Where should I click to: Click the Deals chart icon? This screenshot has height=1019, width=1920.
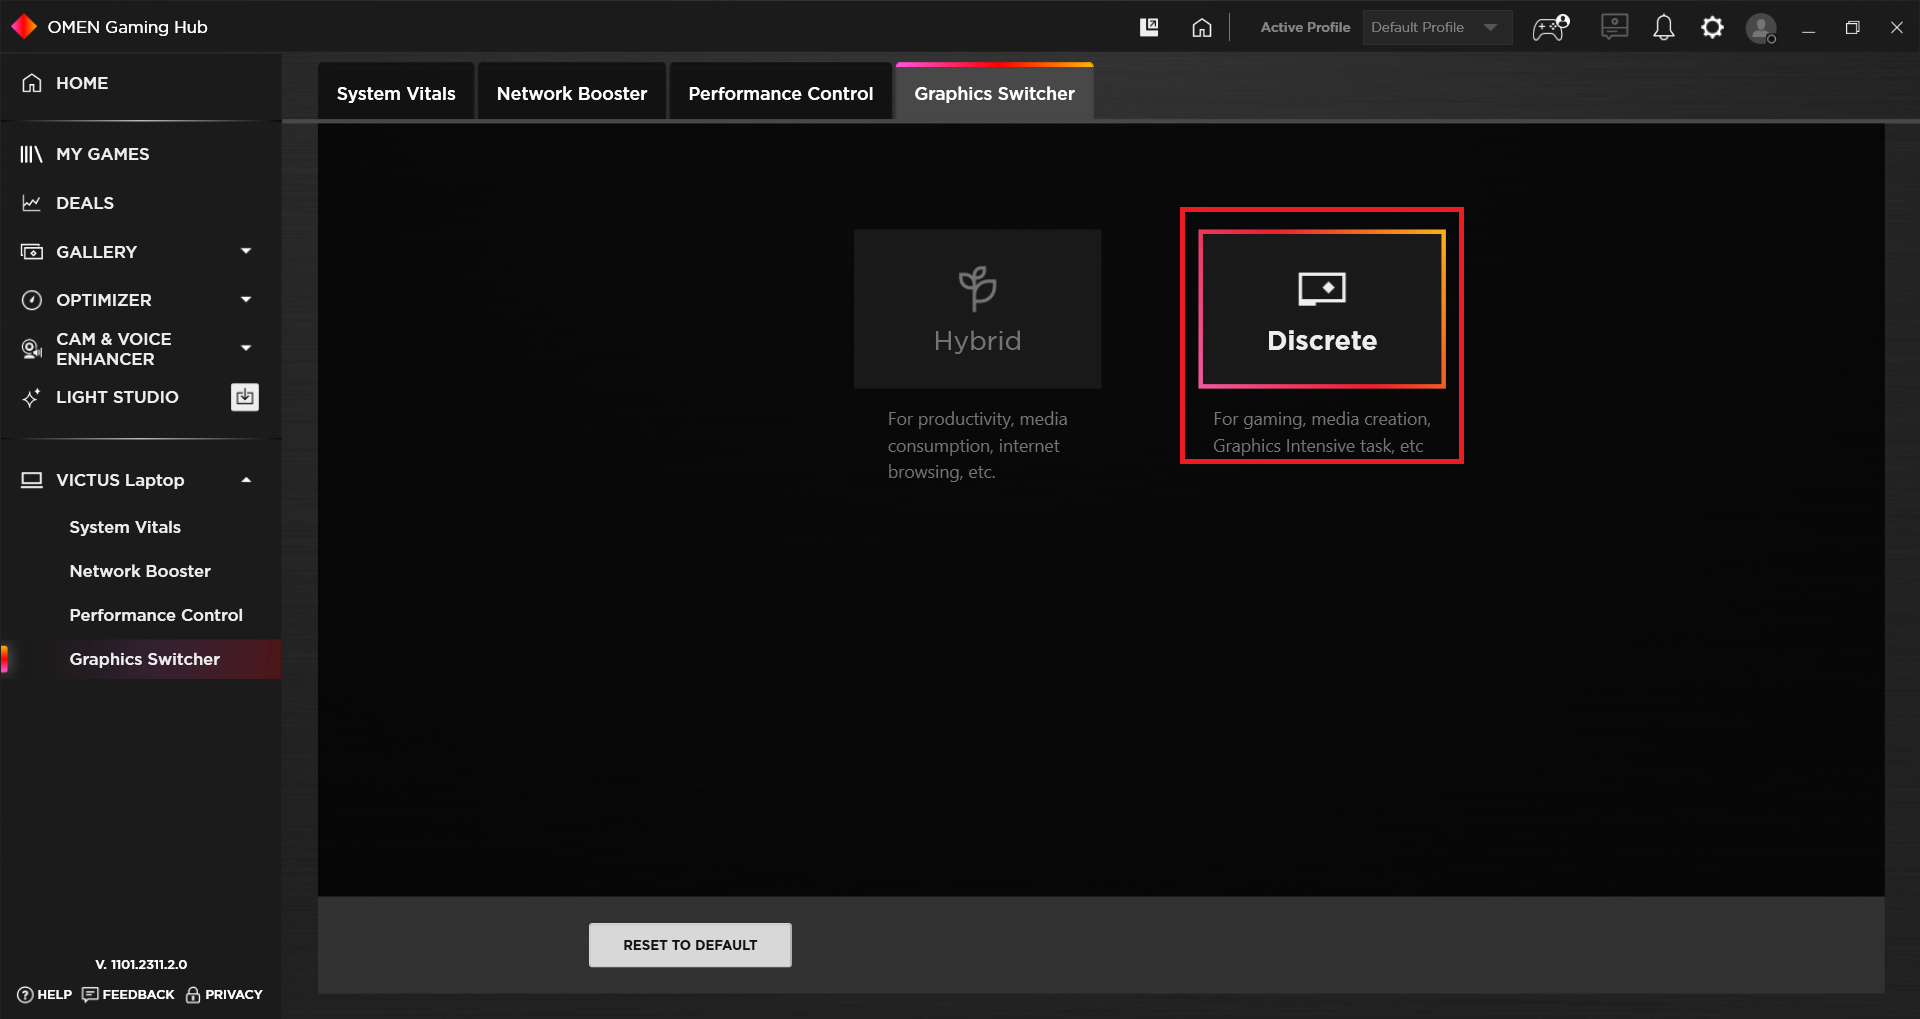pyautogui.click(x=32, y=203)
